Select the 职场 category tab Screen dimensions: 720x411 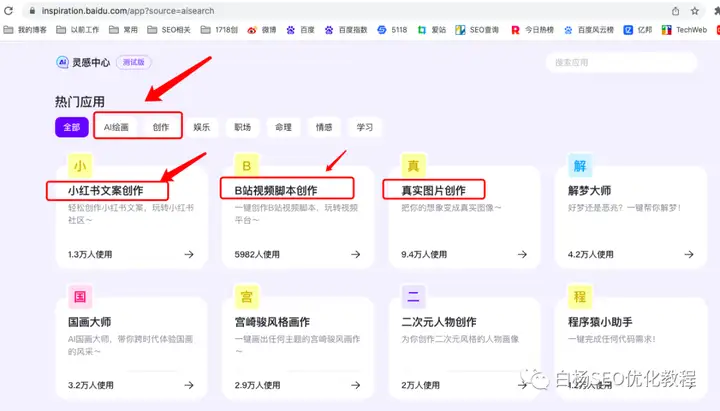pyautogui.click(x=242, y=127)
